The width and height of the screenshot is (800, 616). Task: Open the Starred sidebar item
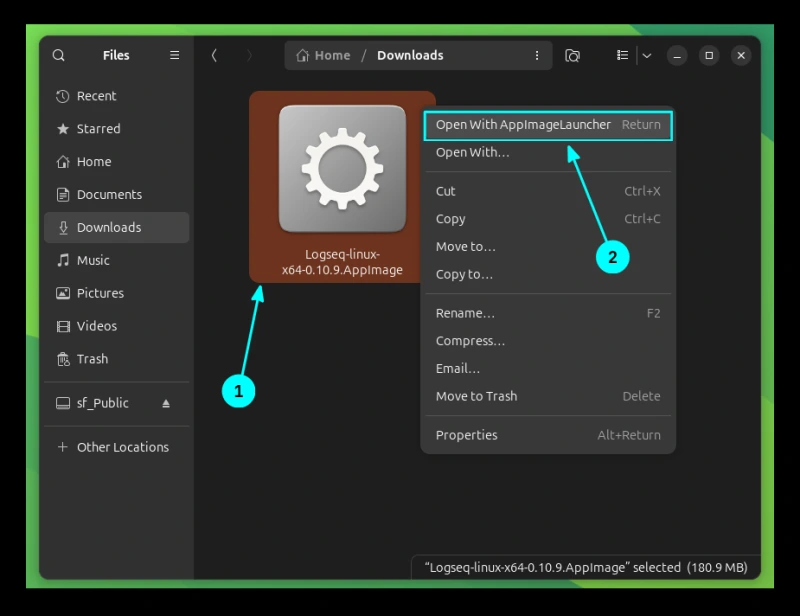pyautogui.click(x=98, y=129)
